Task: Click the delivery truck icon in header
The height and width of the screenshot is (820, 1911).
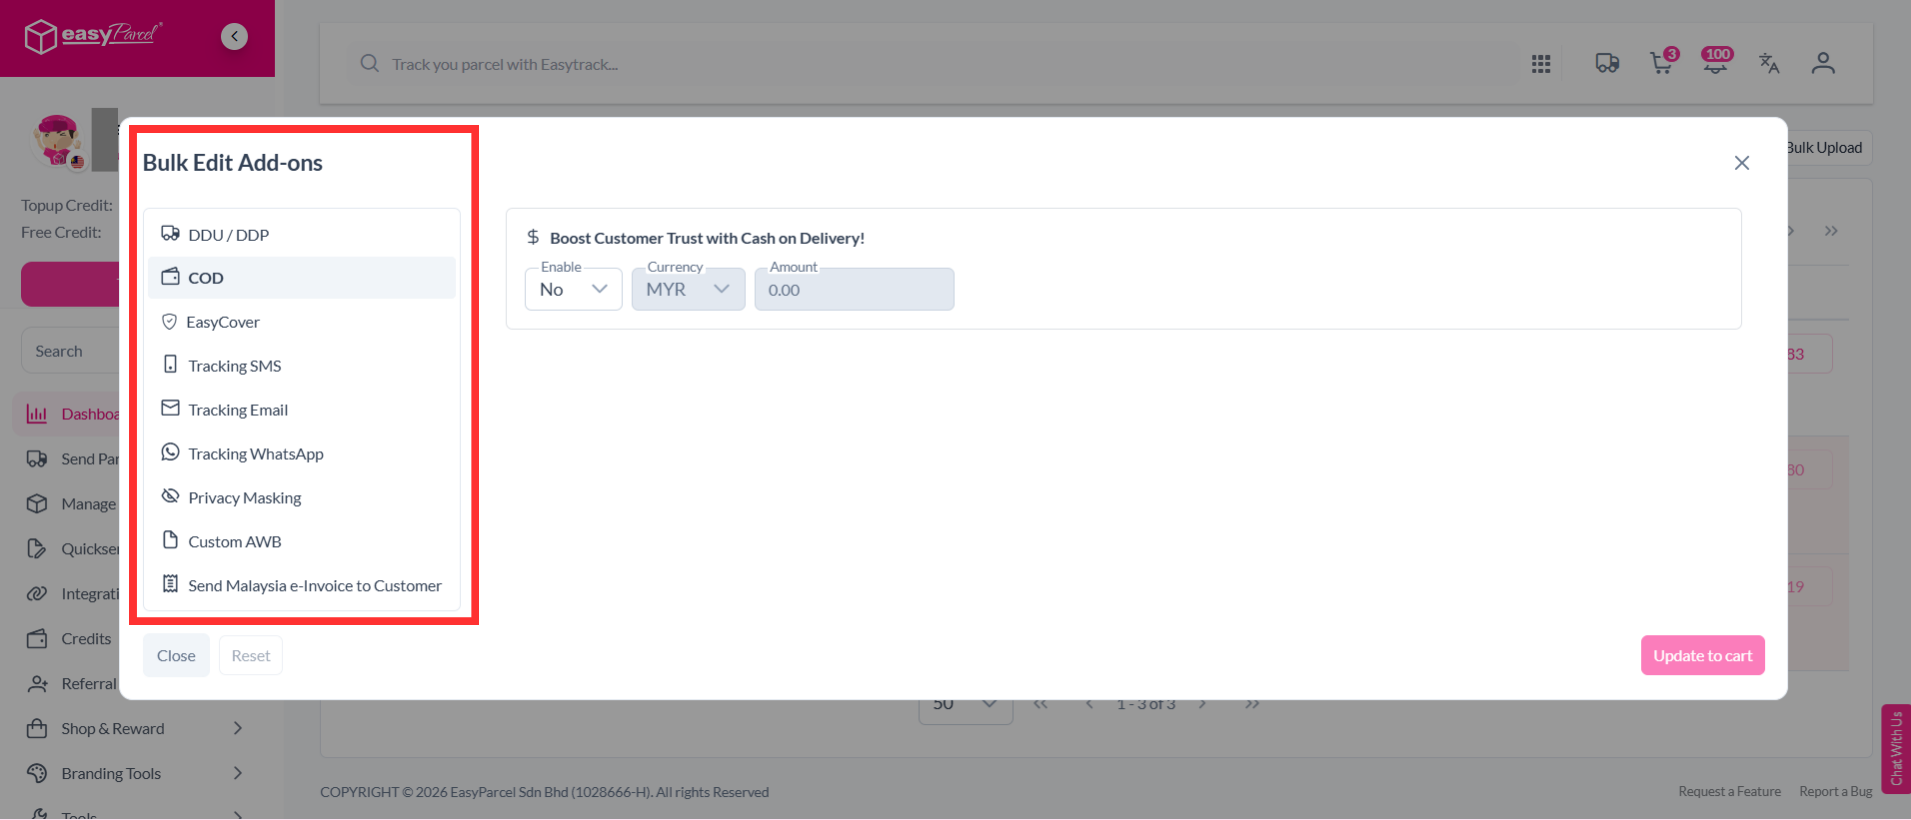Action: [1607, 64]
